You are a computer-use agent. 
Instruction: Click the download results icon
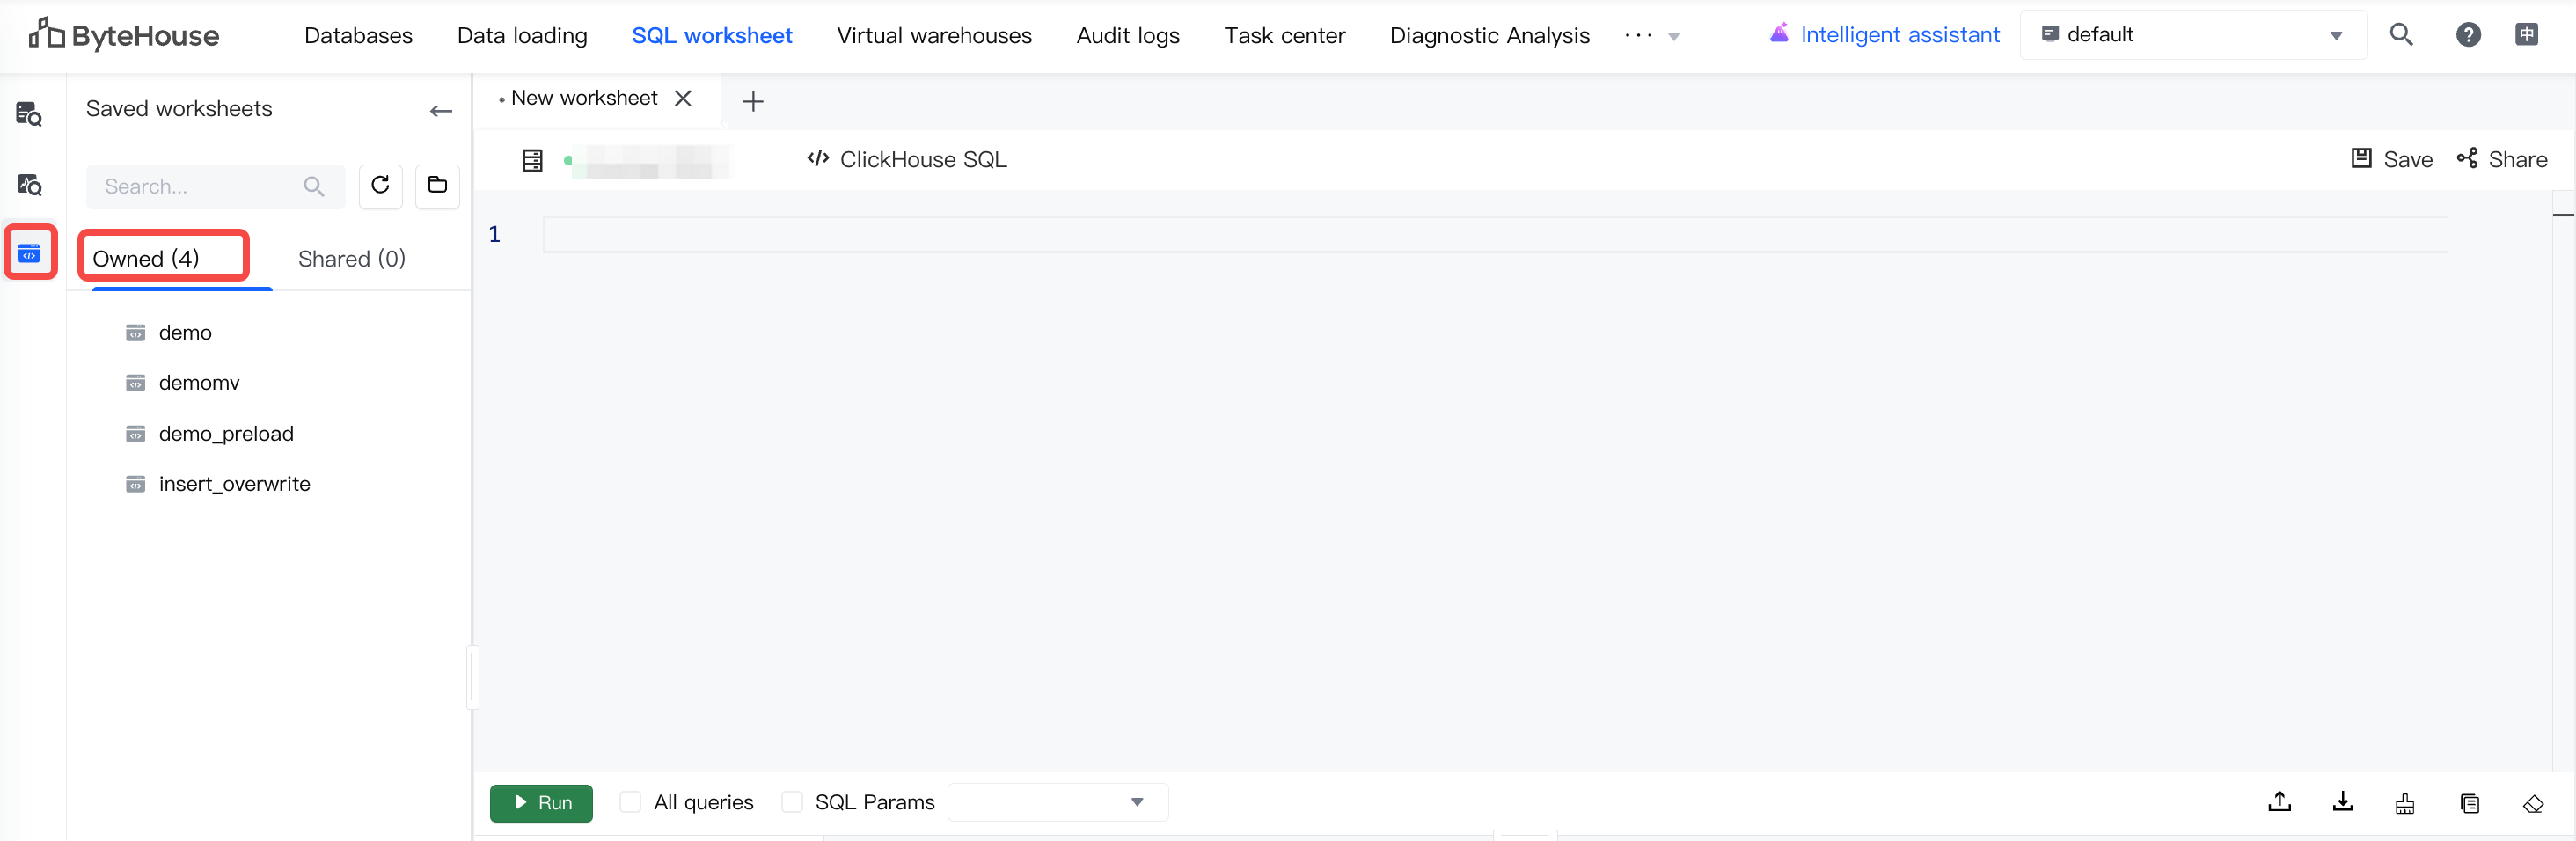coord(2342,802)
